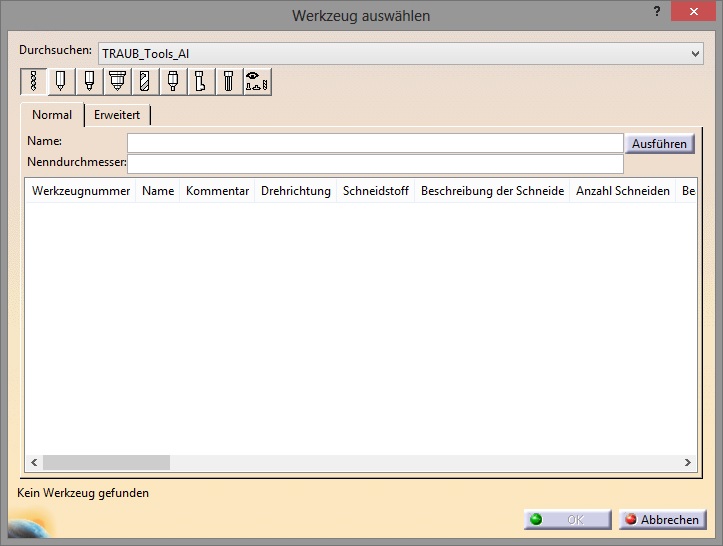Click the OK button
The image size is (723, 546).
pyautogui.click(x=568, y=520)
